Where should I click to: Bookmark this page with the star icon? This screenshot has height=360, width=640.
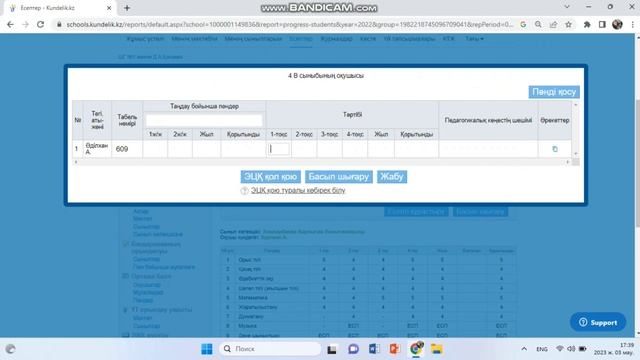pyautogui.click(x=569, y=24)
